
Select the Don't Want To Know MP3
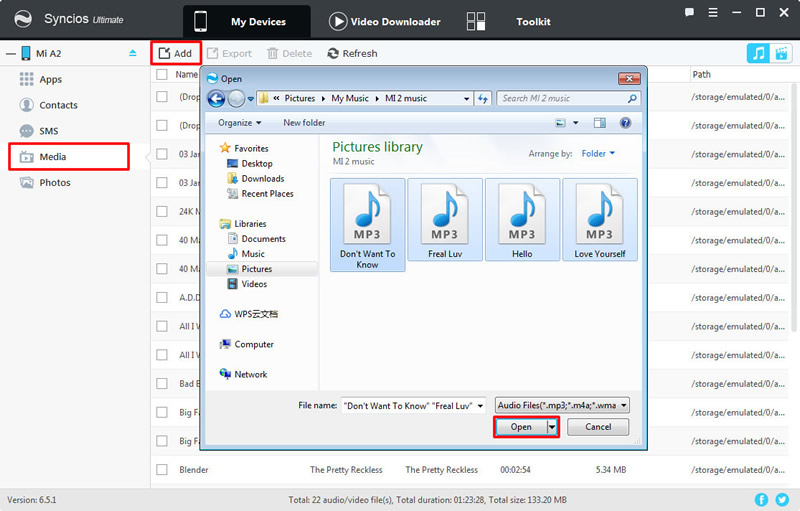[x=367, y=225]
